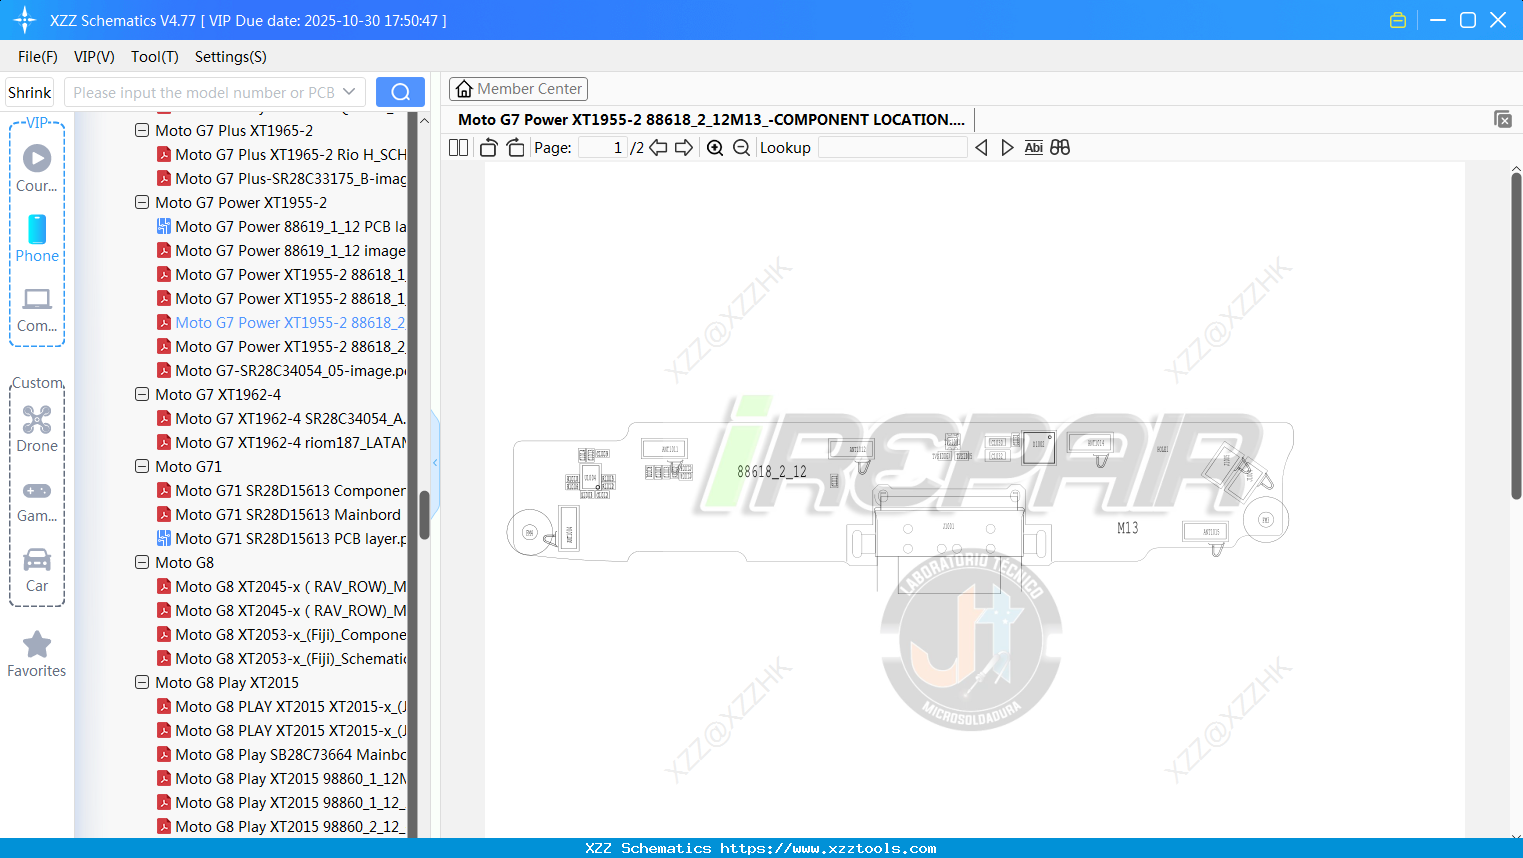Collapse the left panel with the splitter handle
1523x858 pixels.
click(x=435, y=462)
